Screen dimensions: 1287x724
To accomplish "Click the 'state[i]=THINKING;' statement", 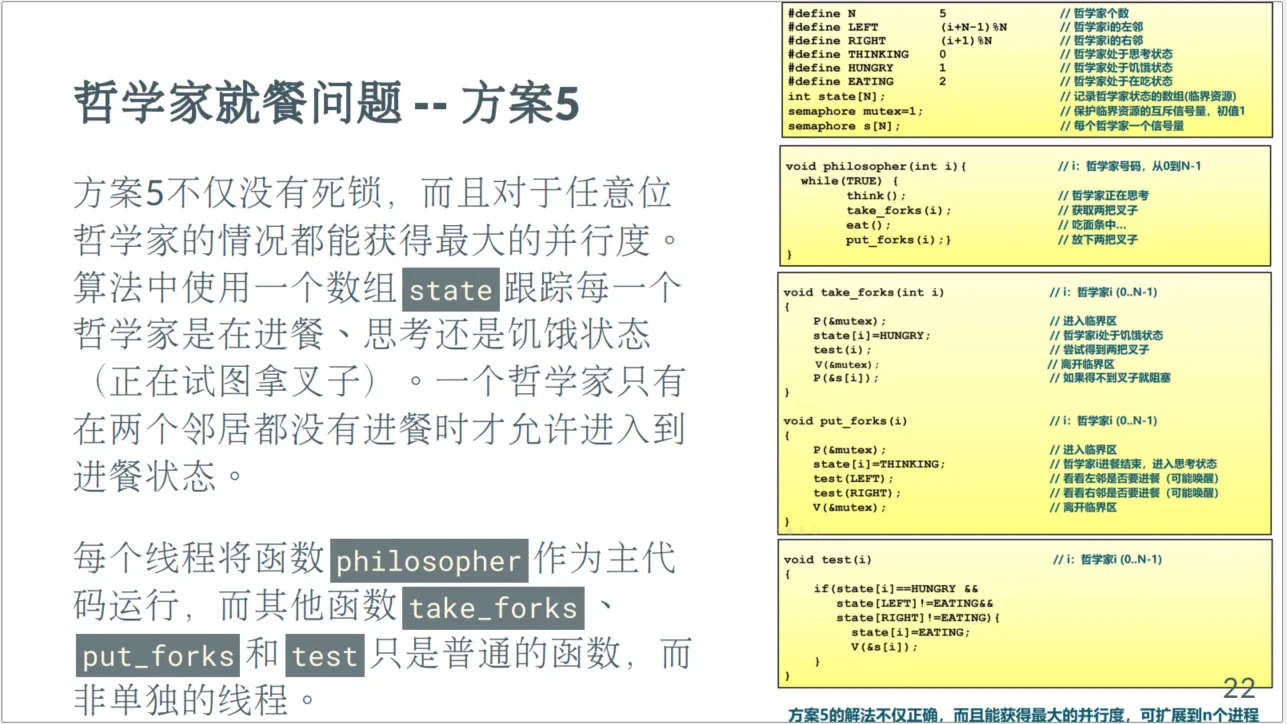I will 879,464.
